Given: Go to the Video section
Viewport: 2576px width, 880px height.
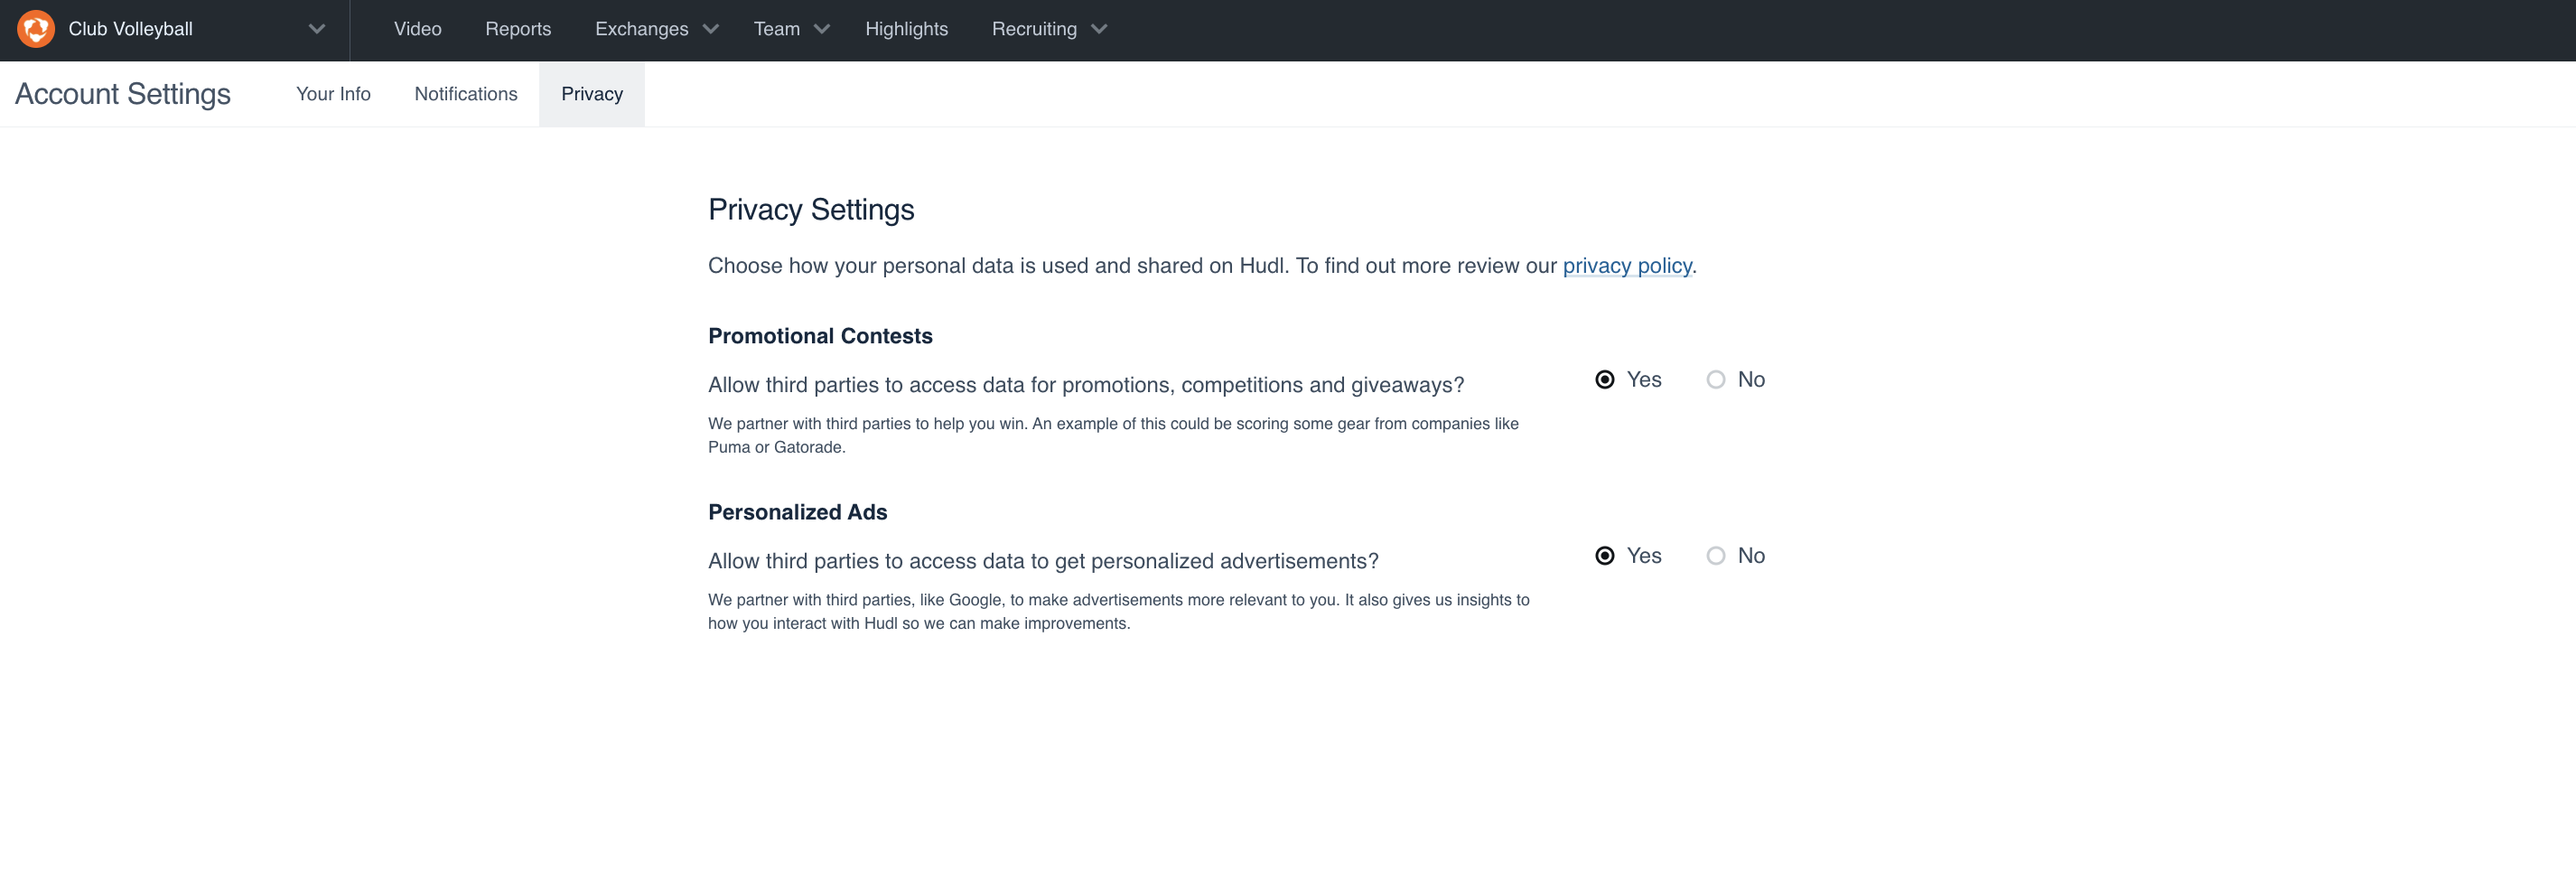Looking at the screenshot, I should coord(417,29).
